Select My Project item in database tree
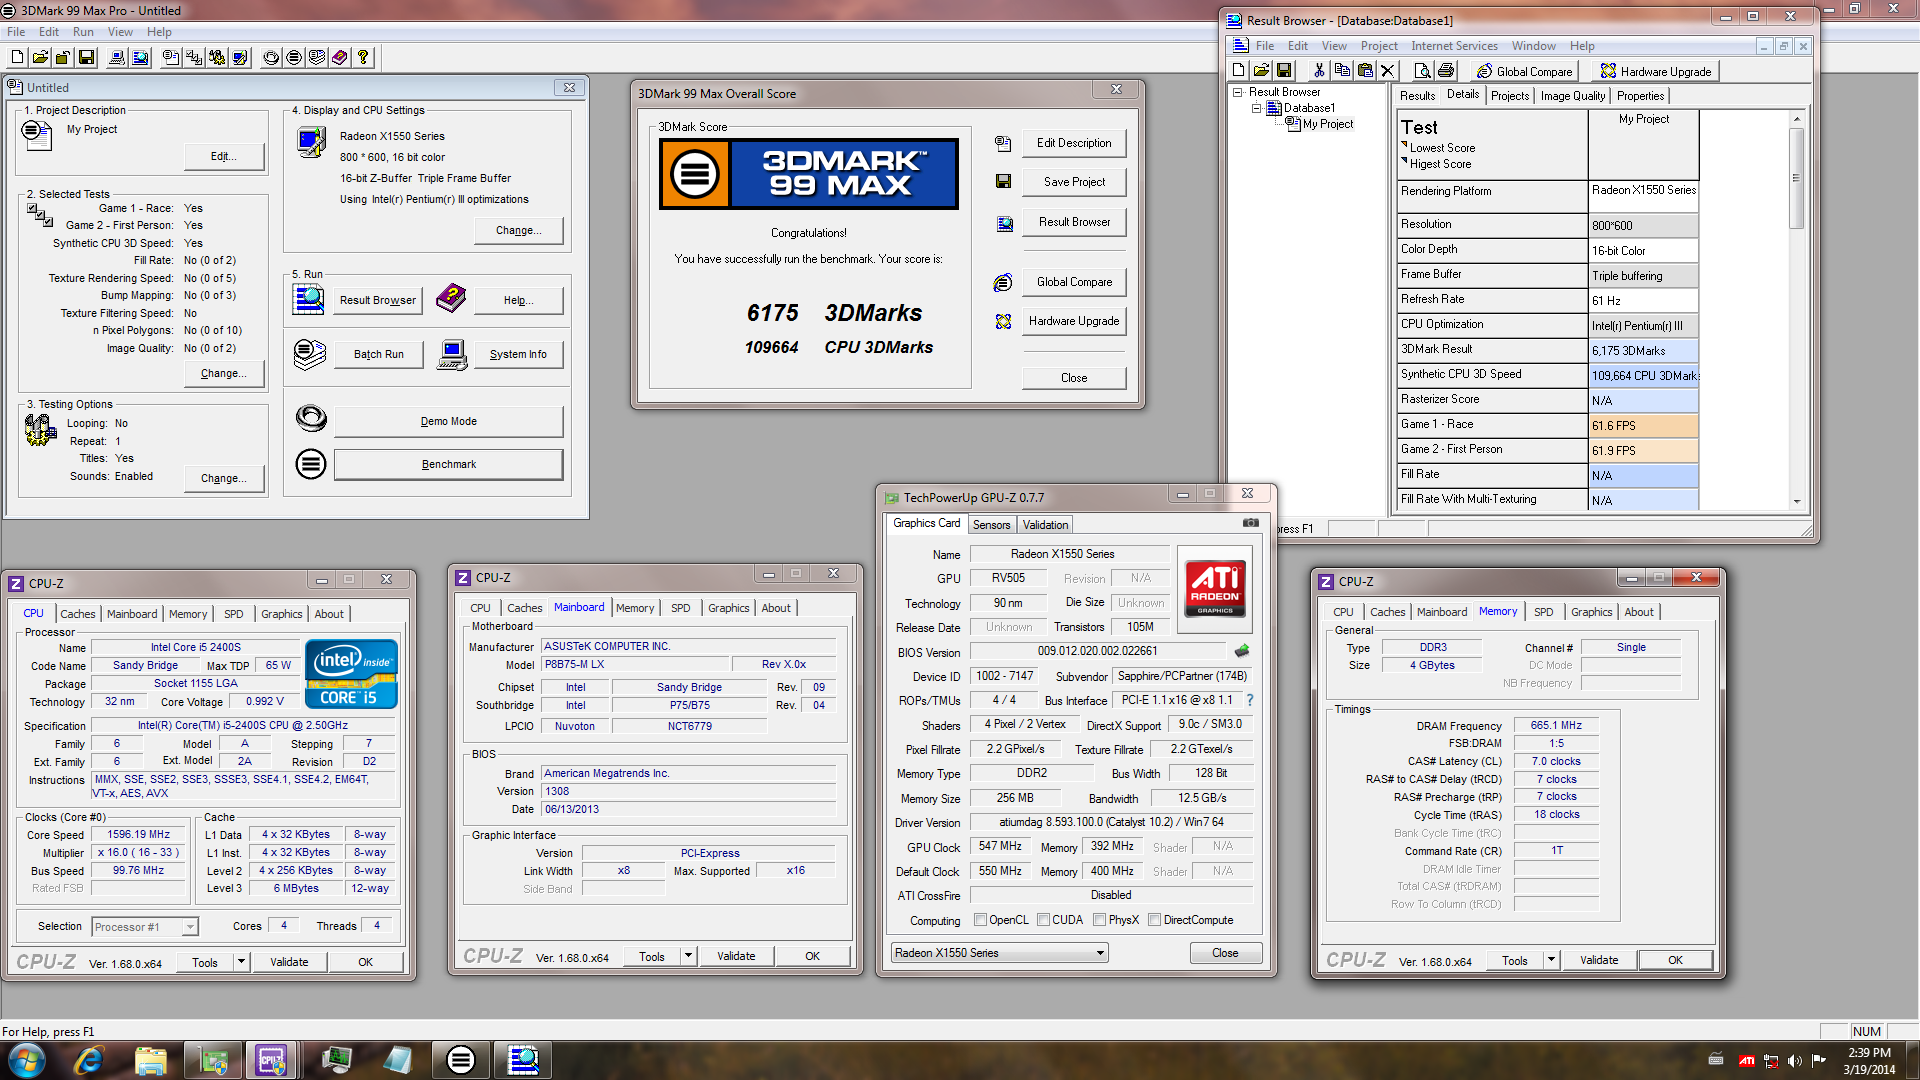The height and width of the screenshot is (1080, 1920). (x=1327, y=124)
